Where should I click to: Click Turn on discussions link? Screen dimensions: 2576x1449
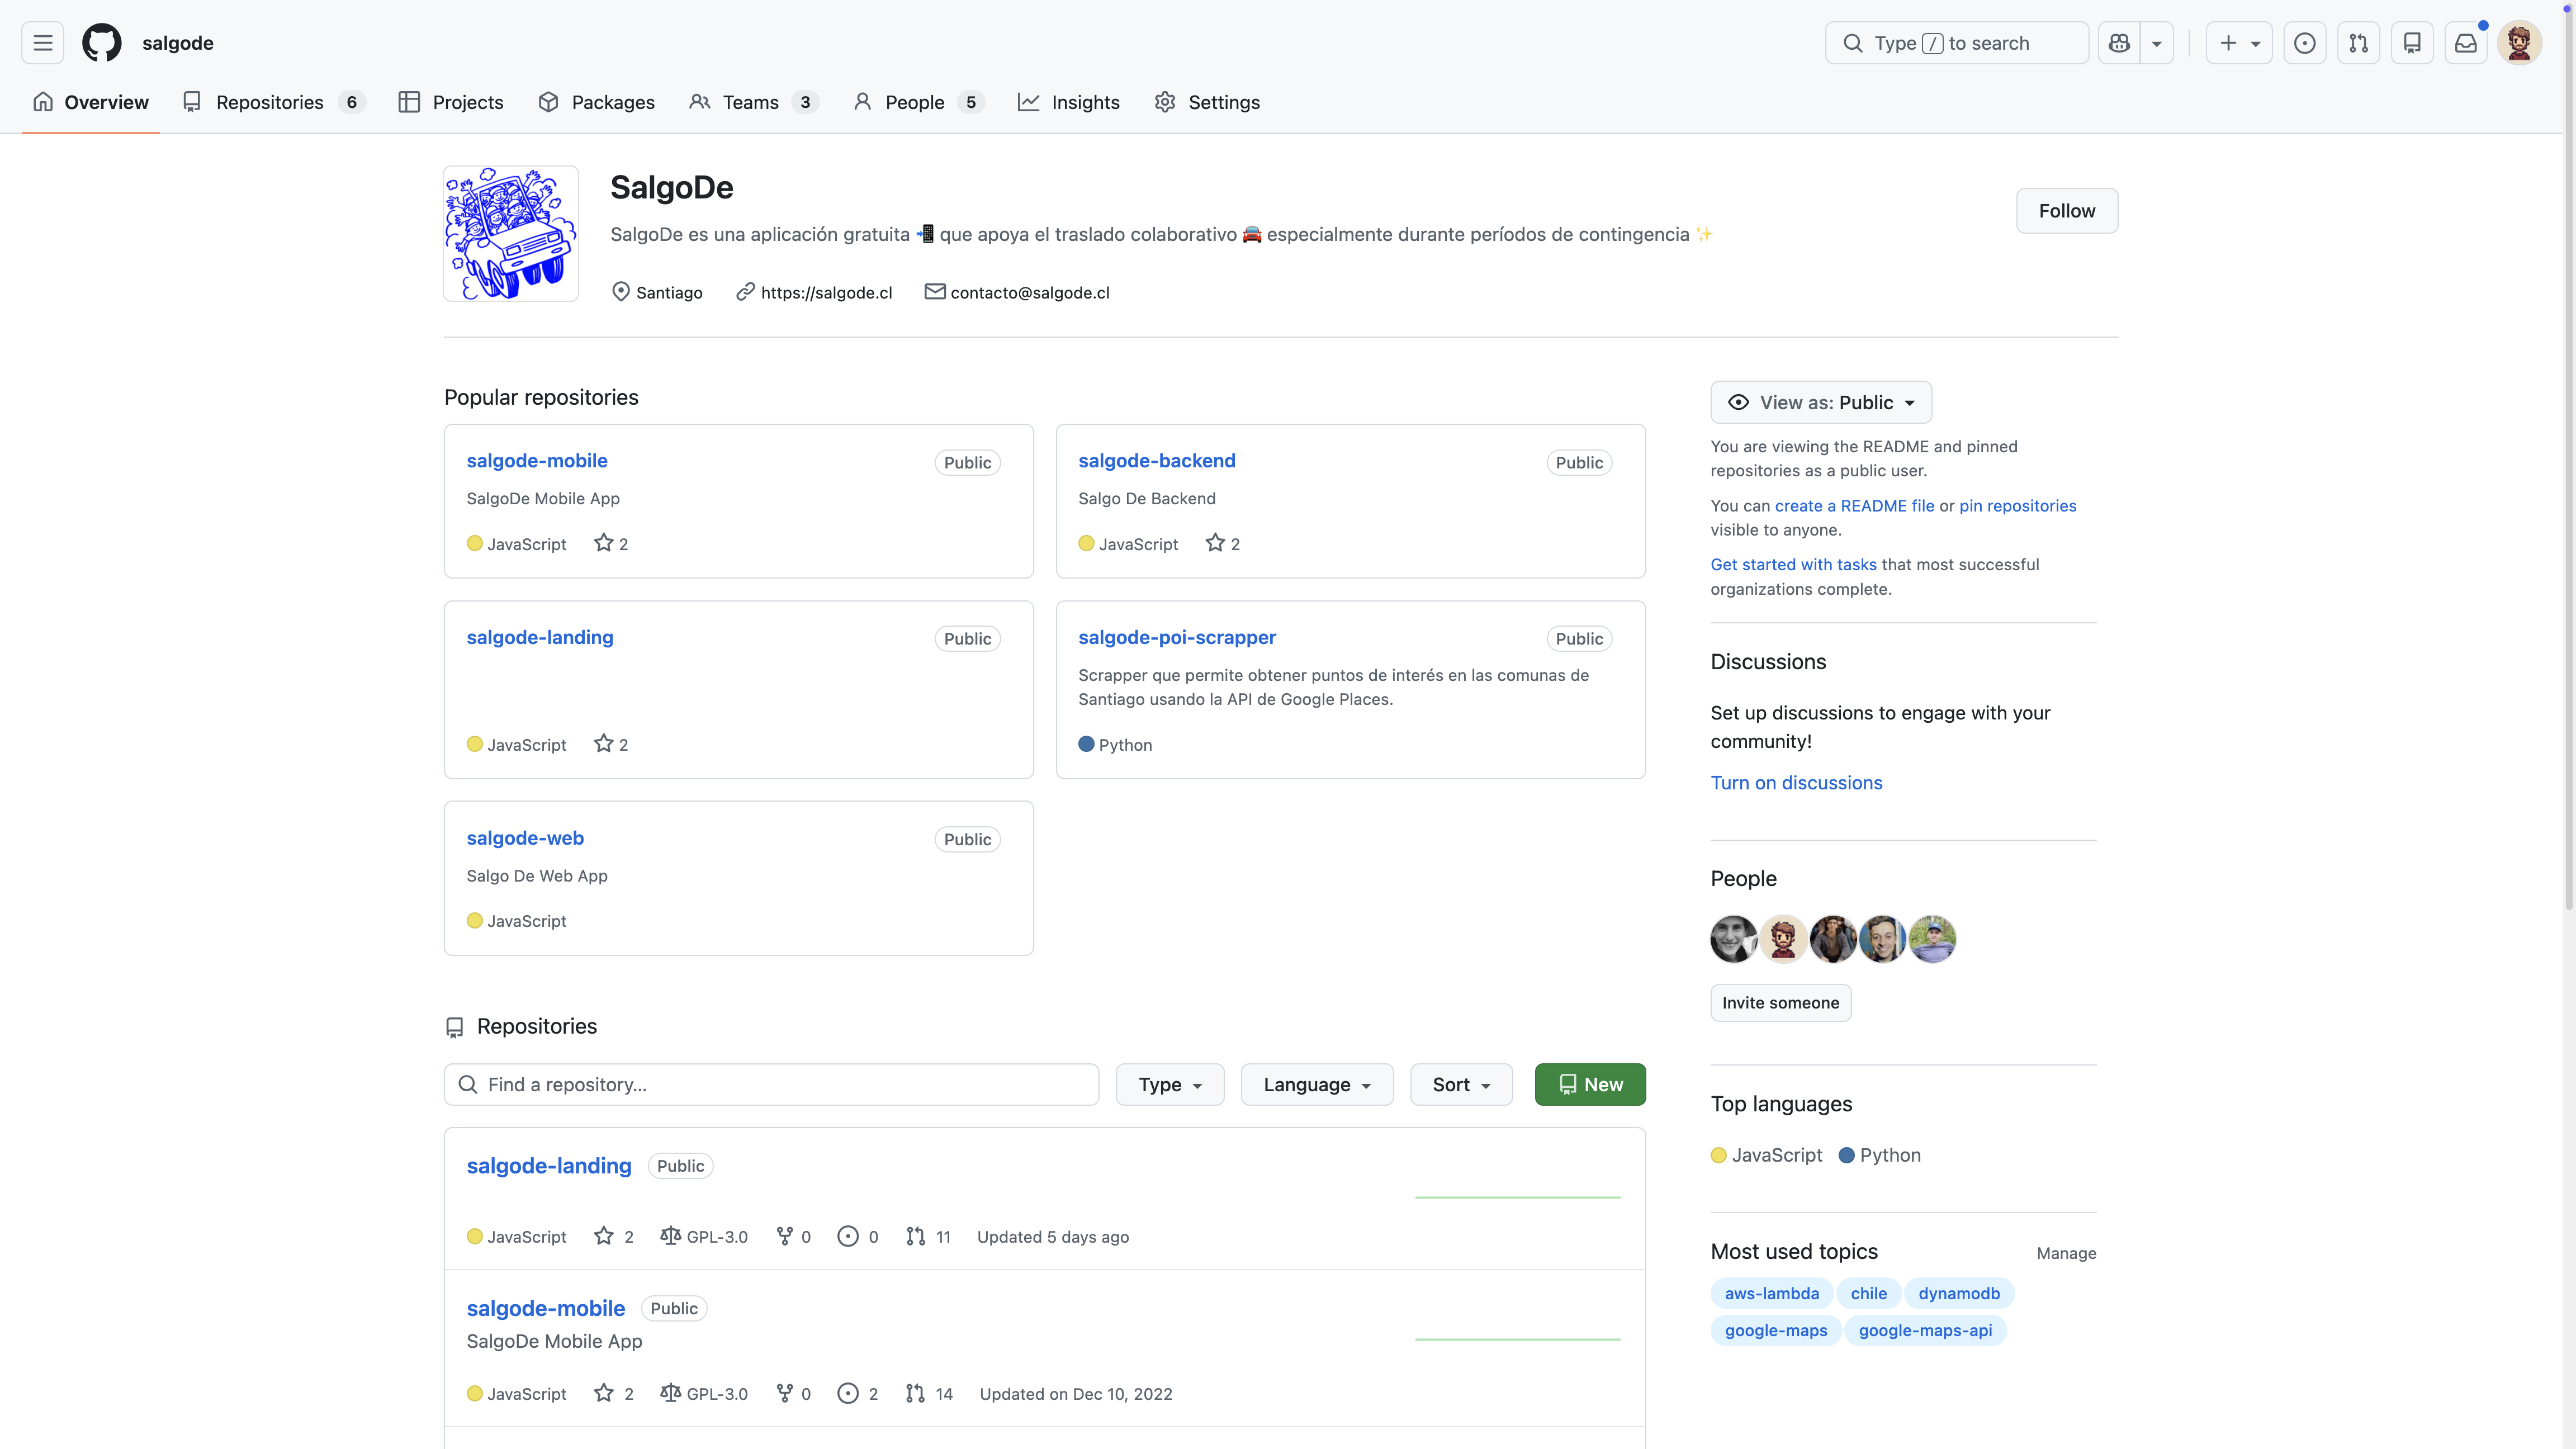tap(1796, 783)
